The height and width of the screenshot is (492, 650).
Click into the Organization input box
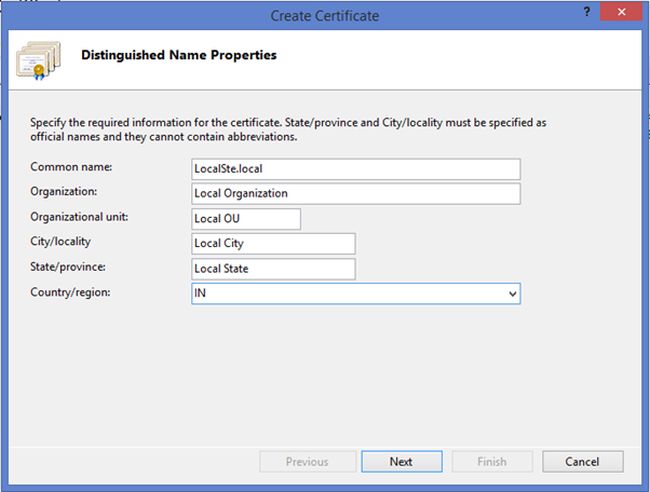[x=355, y=194]
